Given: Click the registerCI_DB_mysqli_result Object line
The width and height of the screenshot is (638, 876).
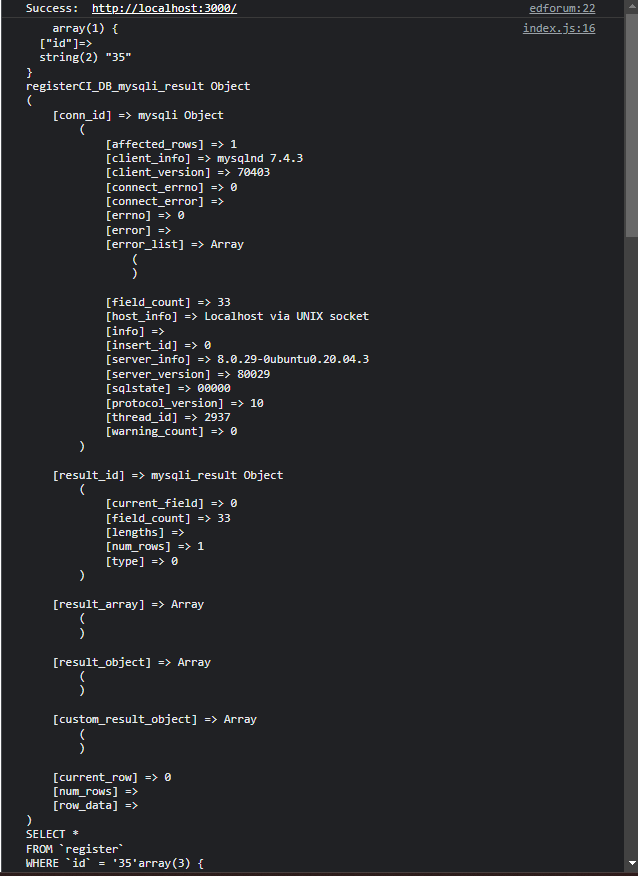Looking at the screenshot, I should (138, 86).
